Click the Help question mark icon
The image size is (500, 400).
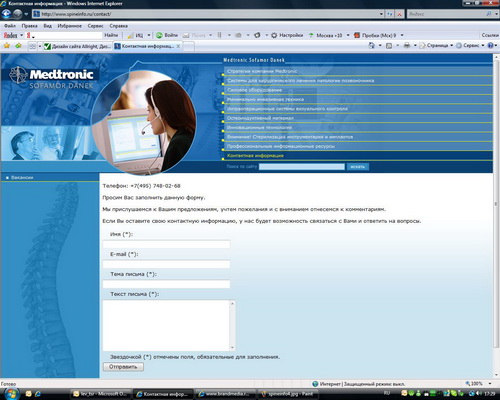(x=490, y=45)
